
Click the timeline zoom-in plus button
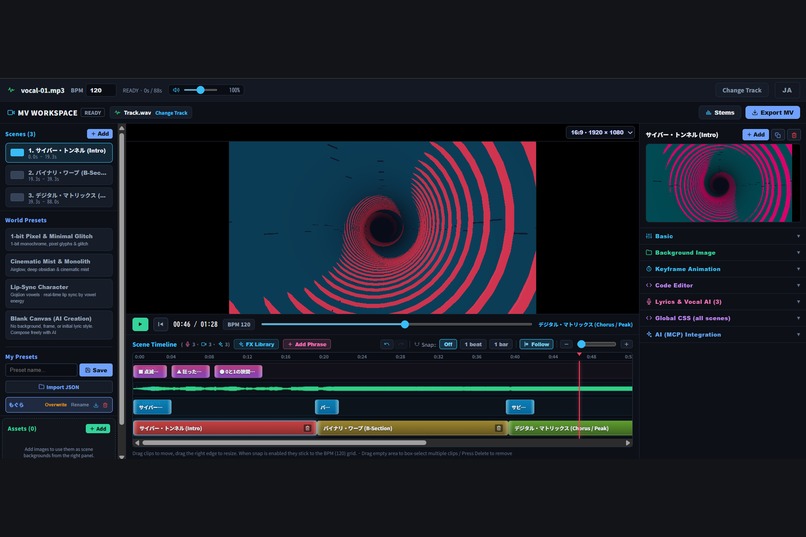click(626, 344)
